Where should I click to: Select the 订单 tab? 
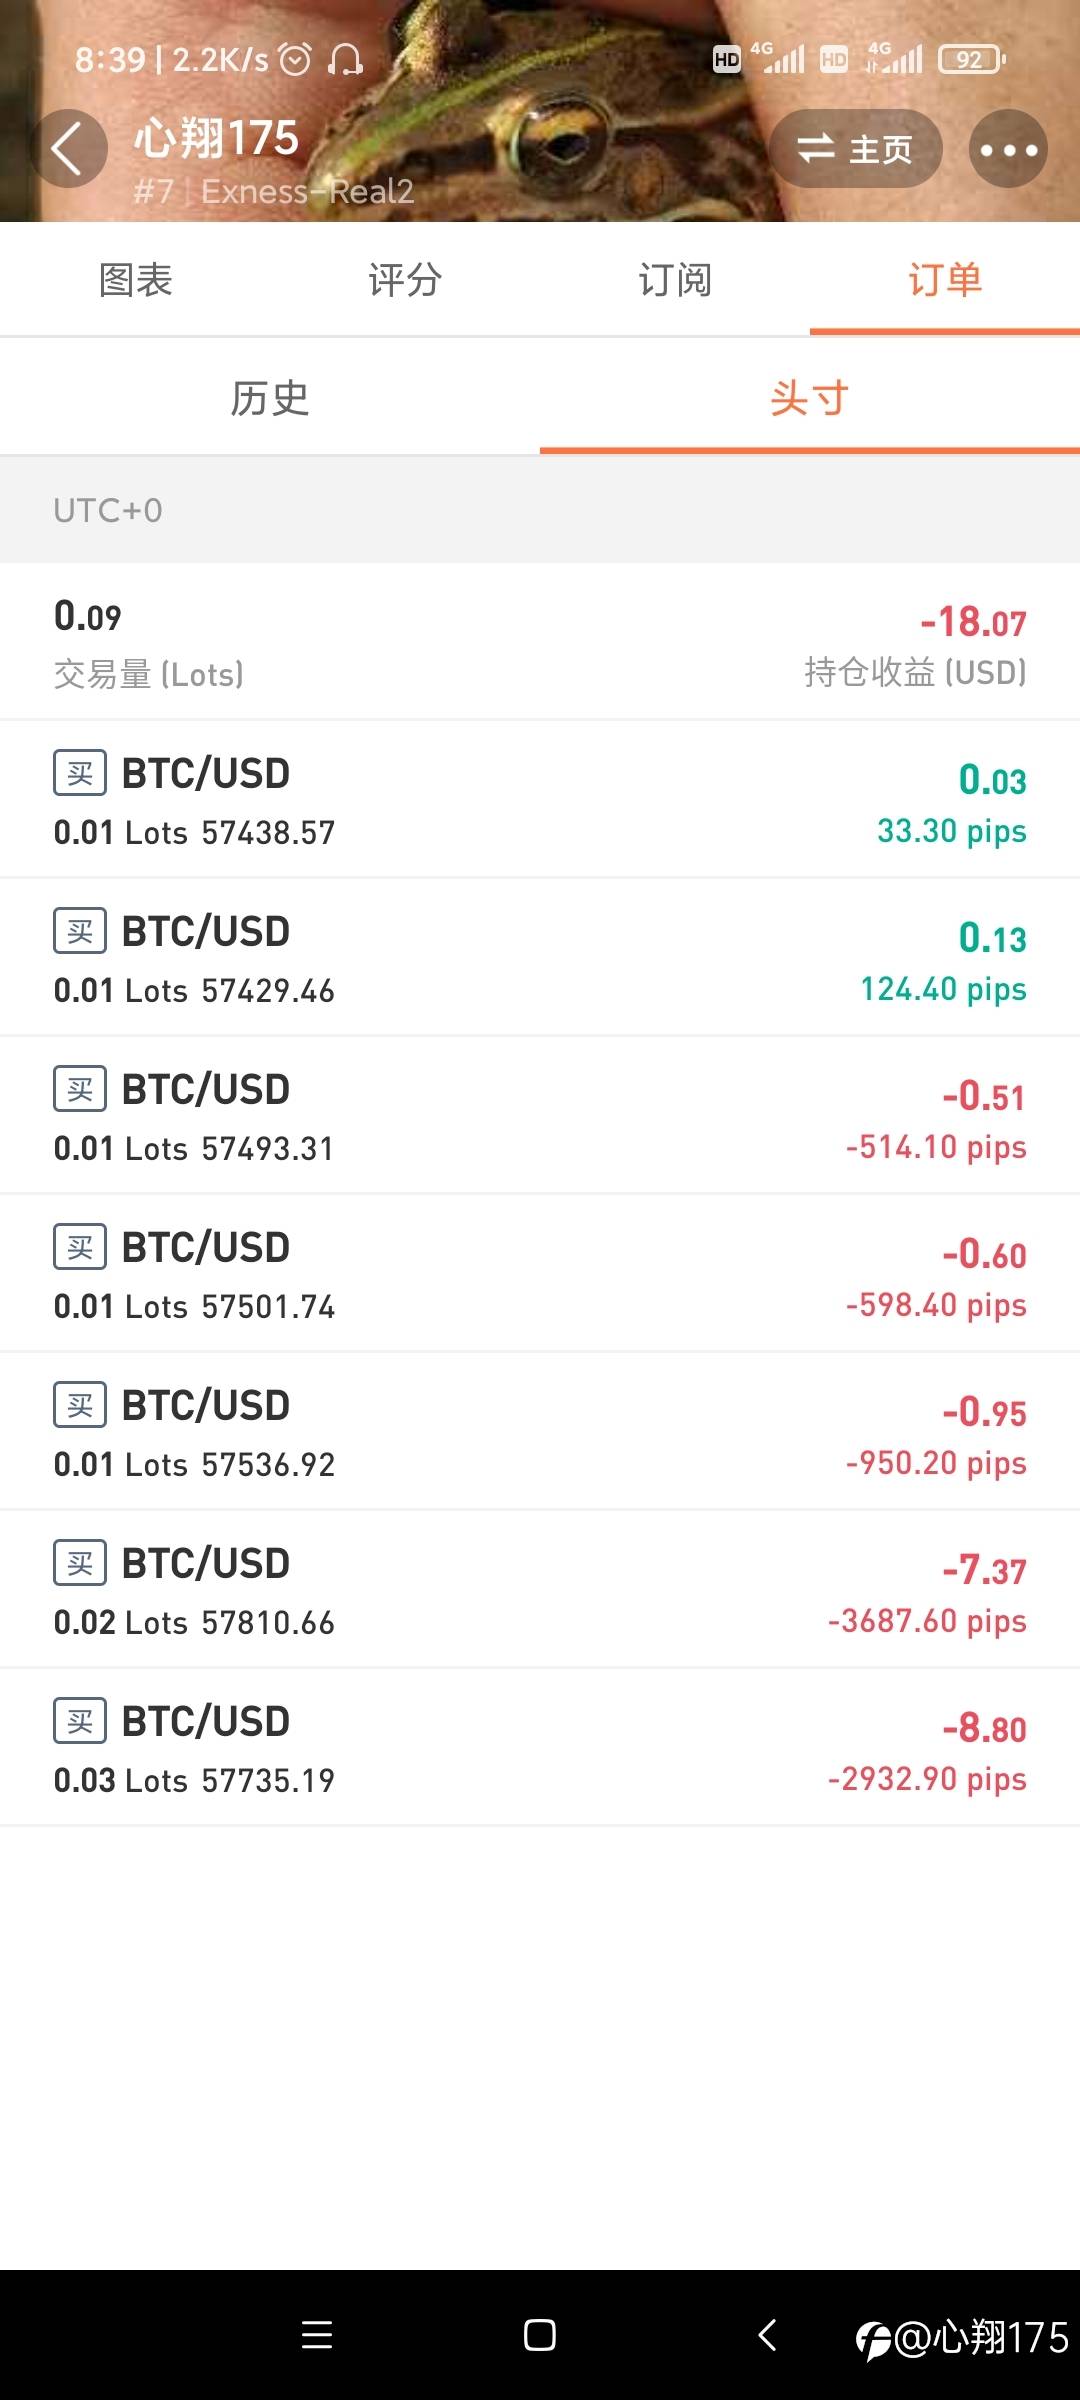point(945,280)
